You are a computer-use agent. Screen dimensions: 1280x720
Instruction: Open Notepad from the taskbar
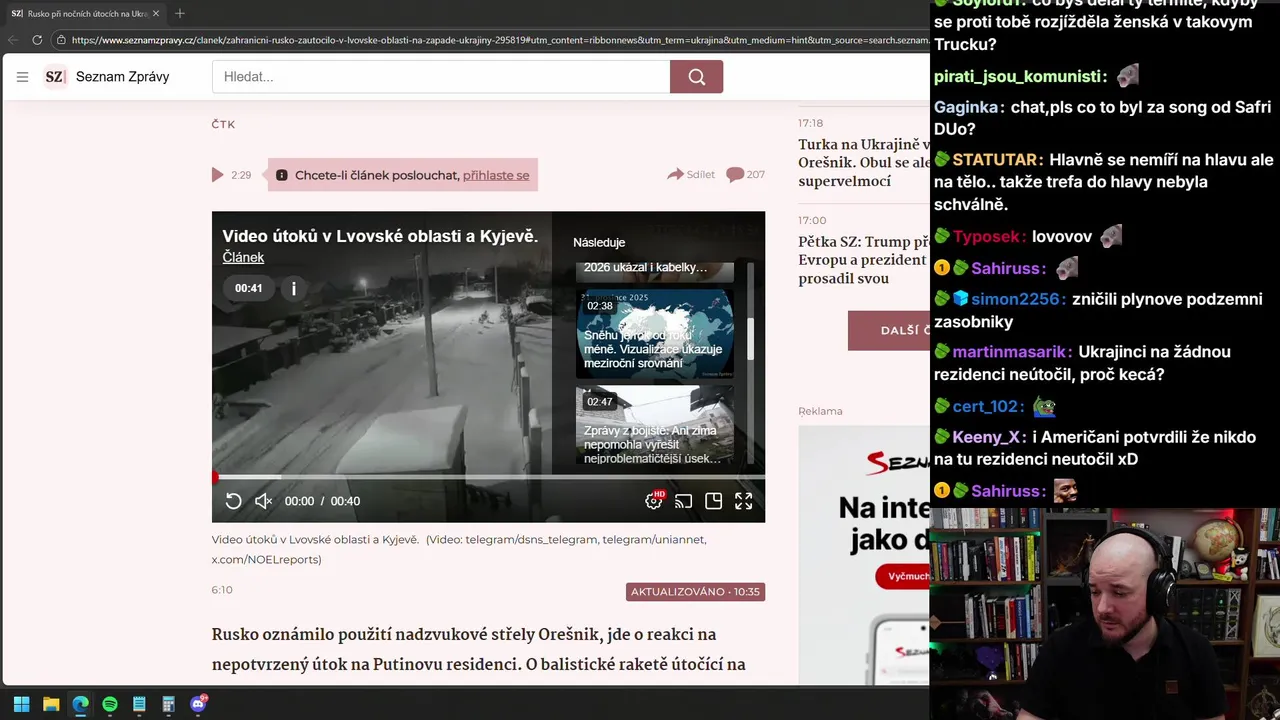(x=139, y=704)
